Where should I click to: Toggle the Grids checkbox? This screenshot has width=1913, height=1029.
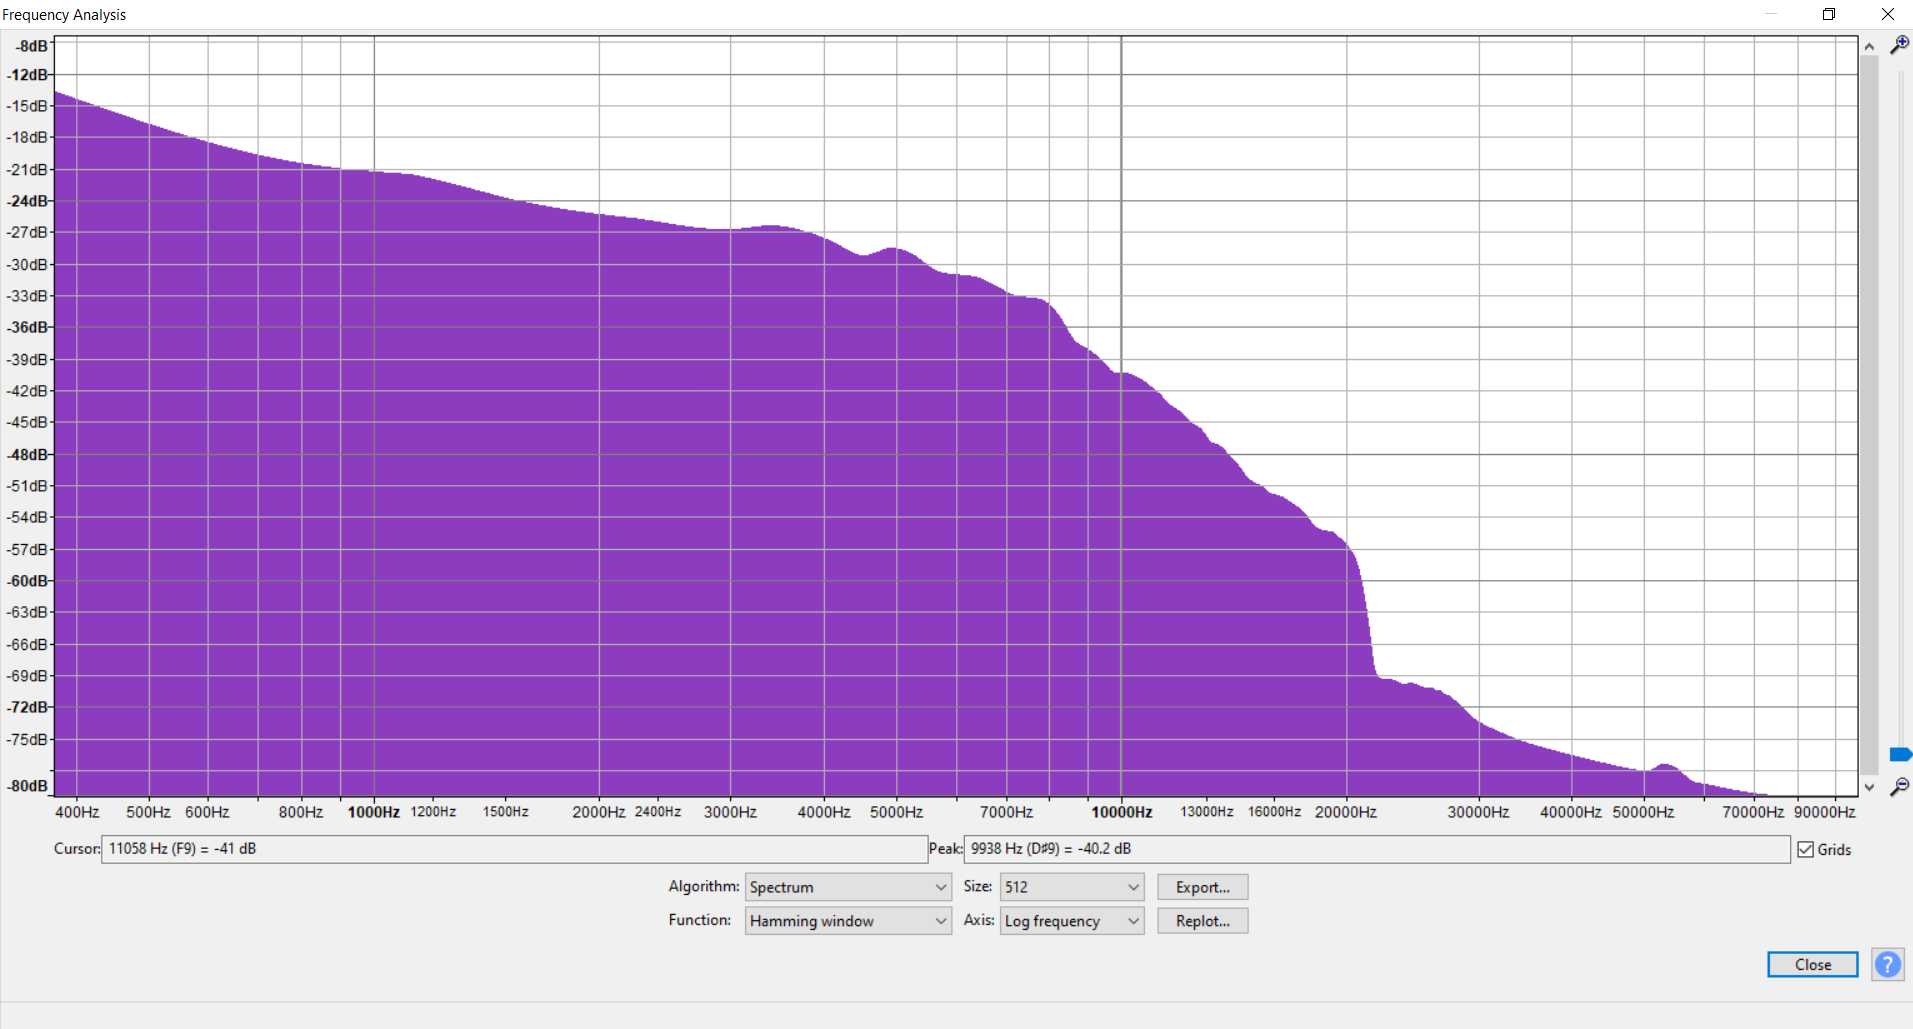[x=1805, y=849]
